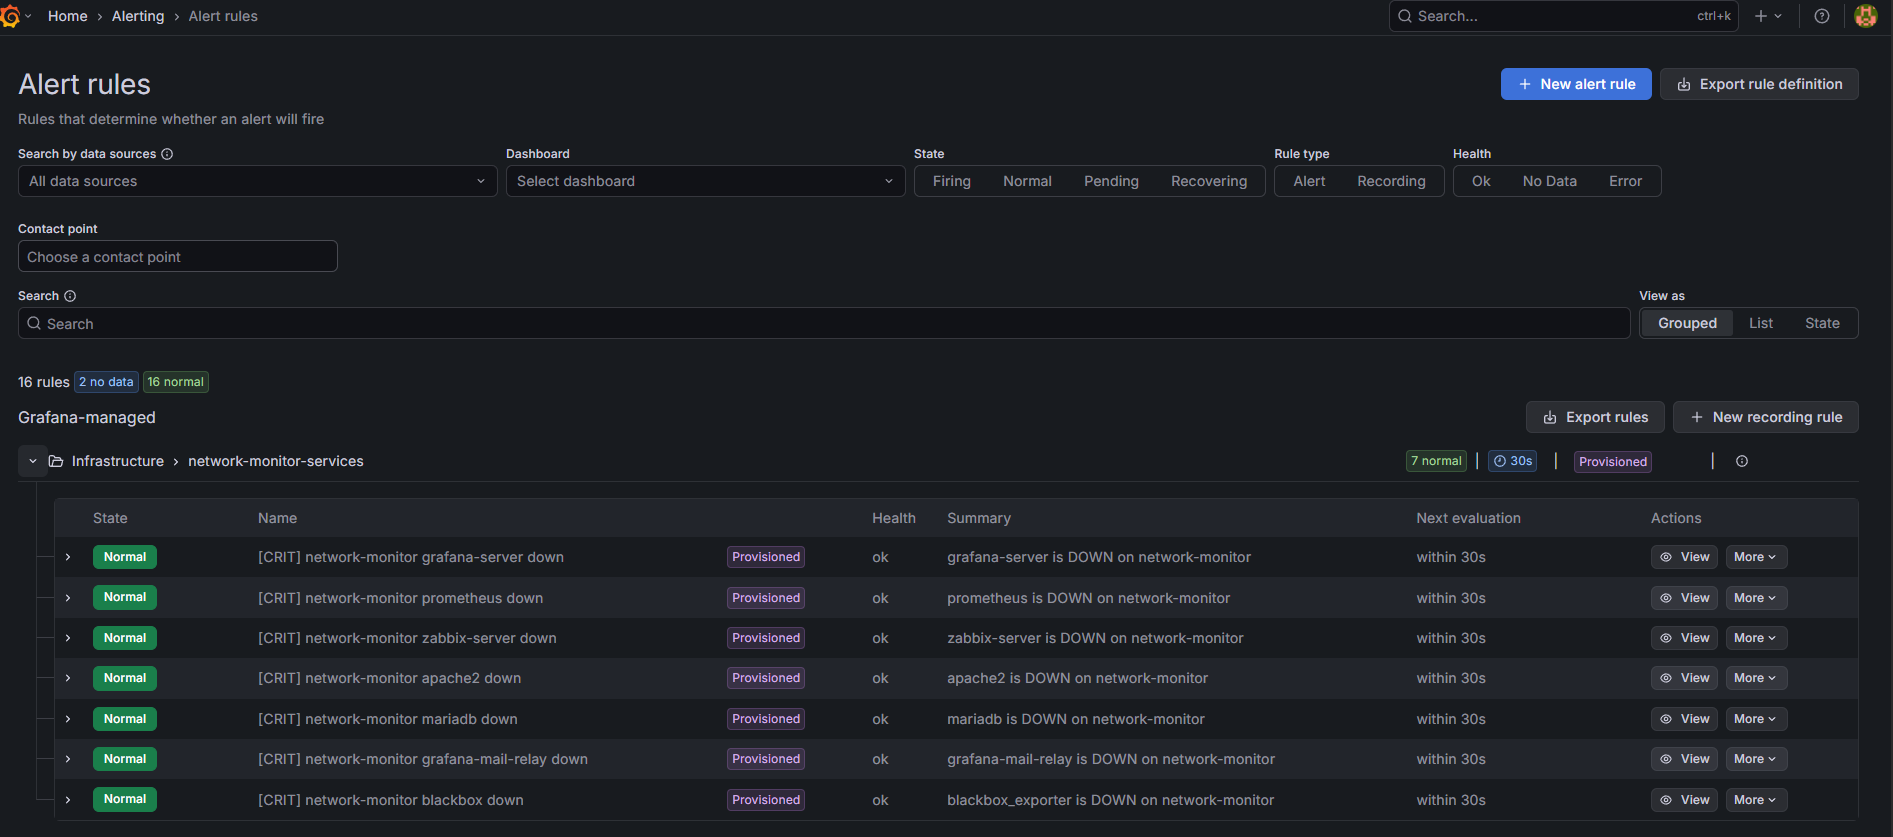Collapse the Infrastructure network-monitor-services group
Image resolution: width=1893 pixels, height=837 pixels.
(33, 461)
